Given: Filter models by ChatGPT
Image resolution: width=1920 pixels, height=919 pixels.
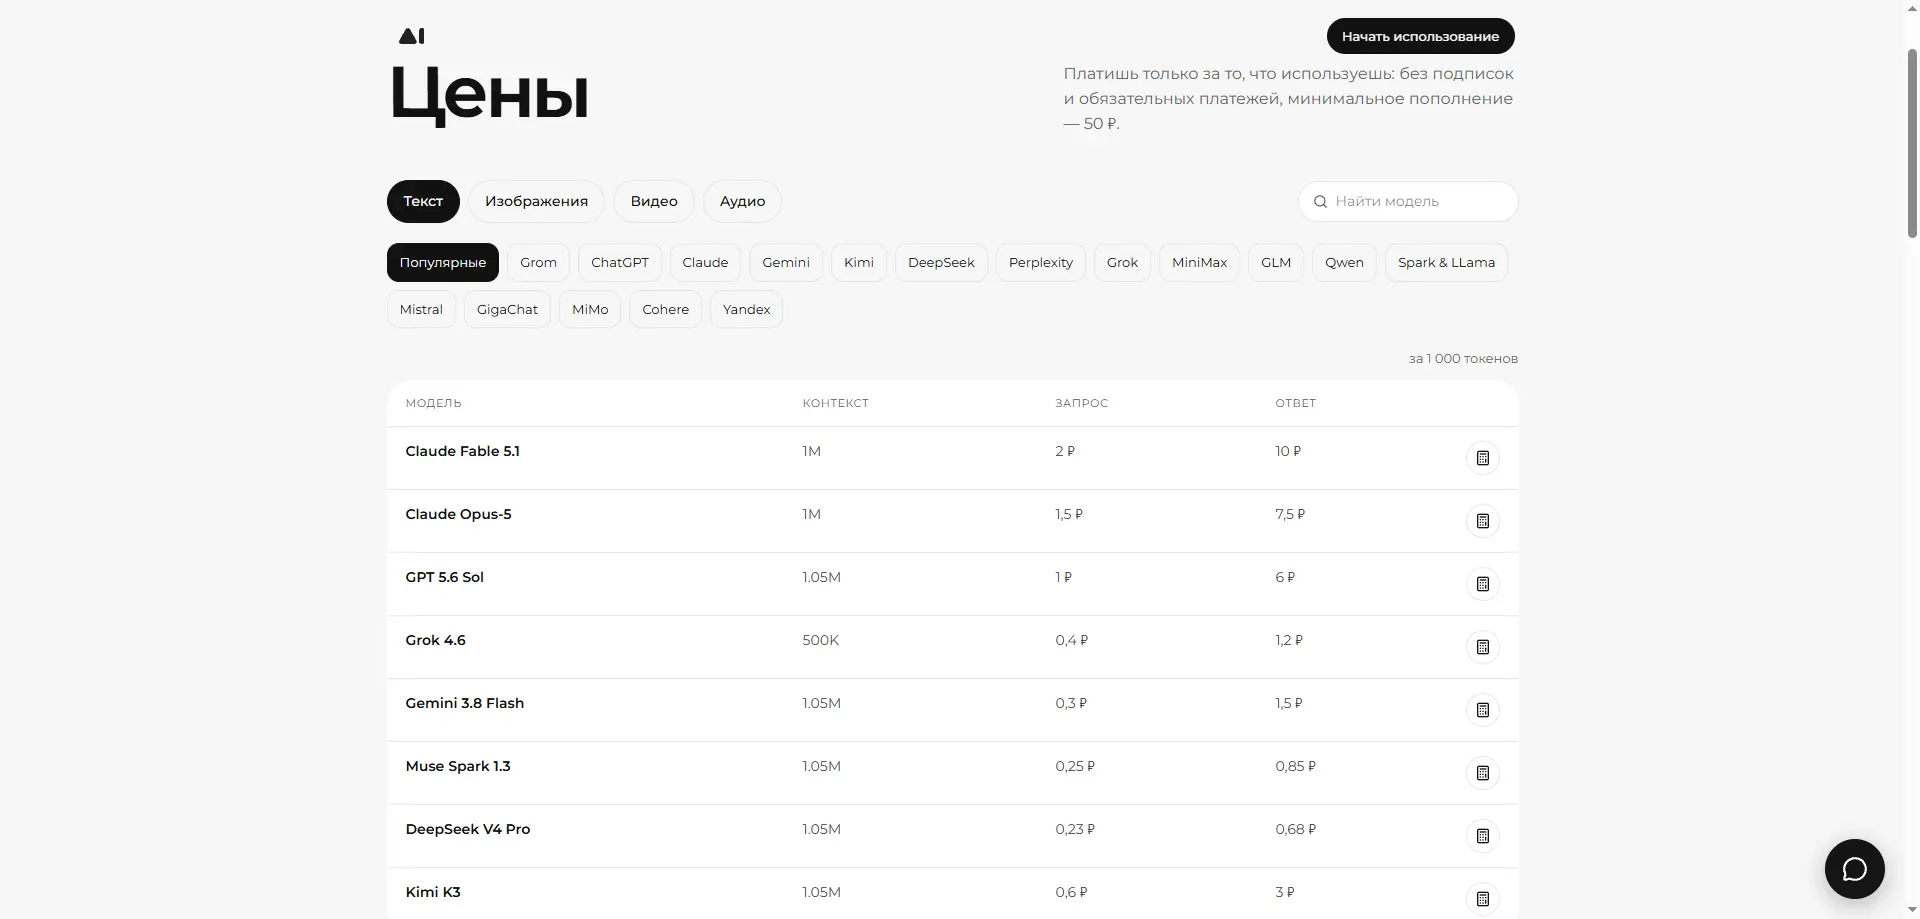Looking at the screenshot, I should pyautogui.click(x=620, y=262).
